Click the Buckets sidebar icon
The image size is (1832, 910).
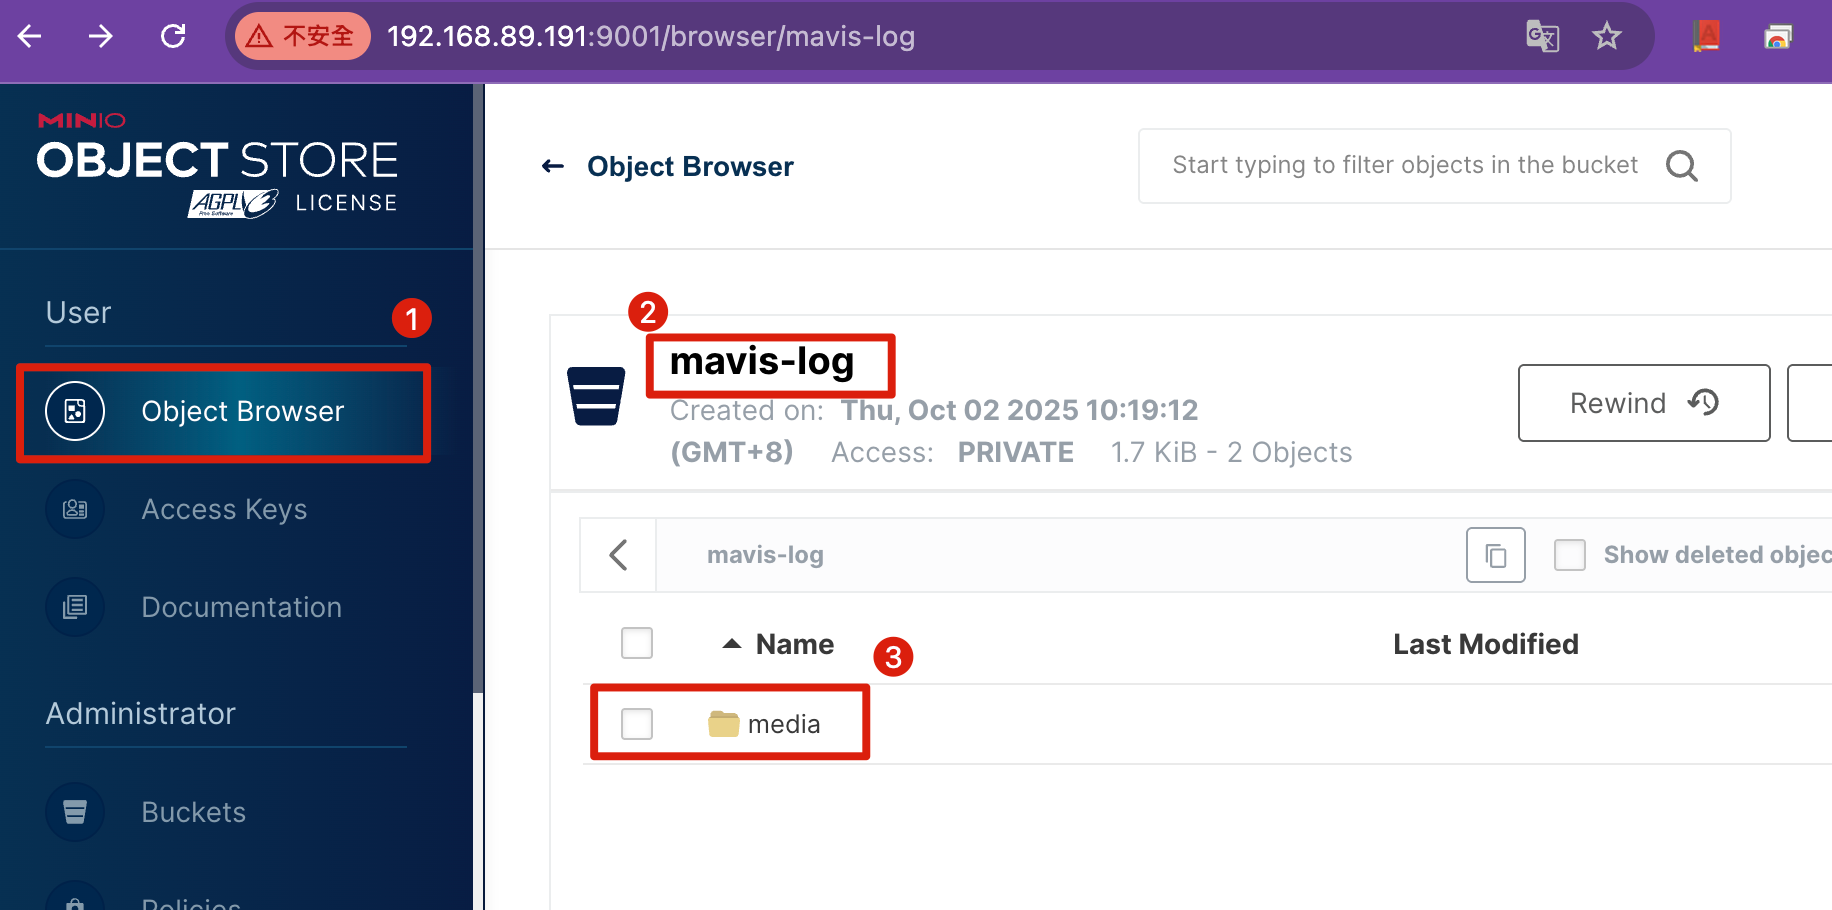click(x=75, y=812)
